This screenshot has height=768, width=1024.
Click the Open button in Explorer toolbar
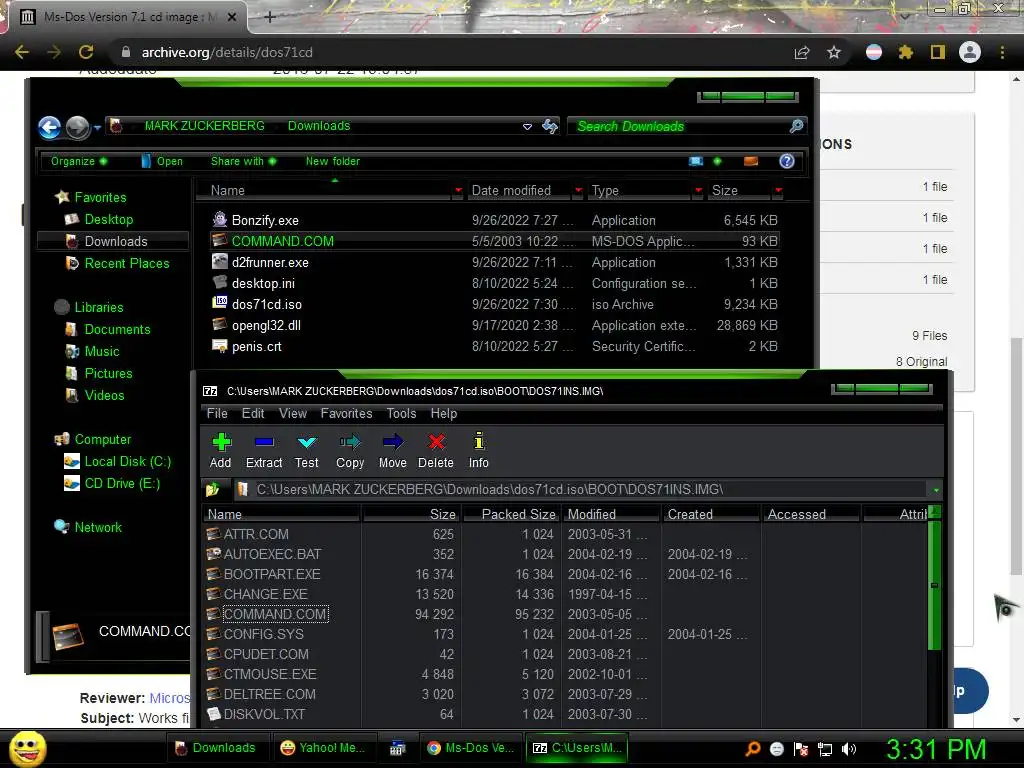[x=162, y=161]
